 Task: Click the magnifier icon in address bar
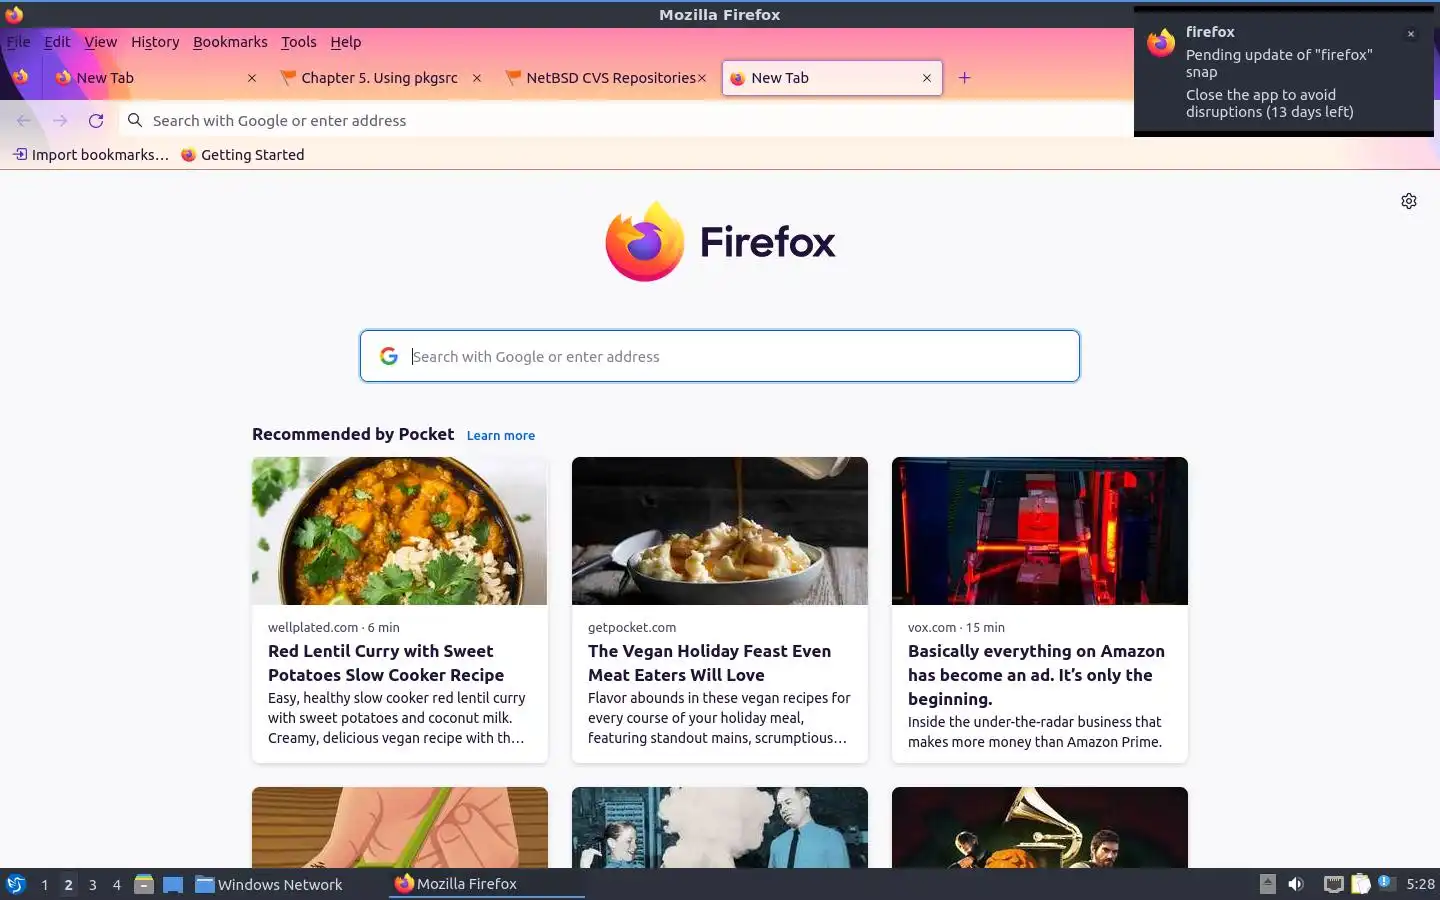[x=135, y=120]
